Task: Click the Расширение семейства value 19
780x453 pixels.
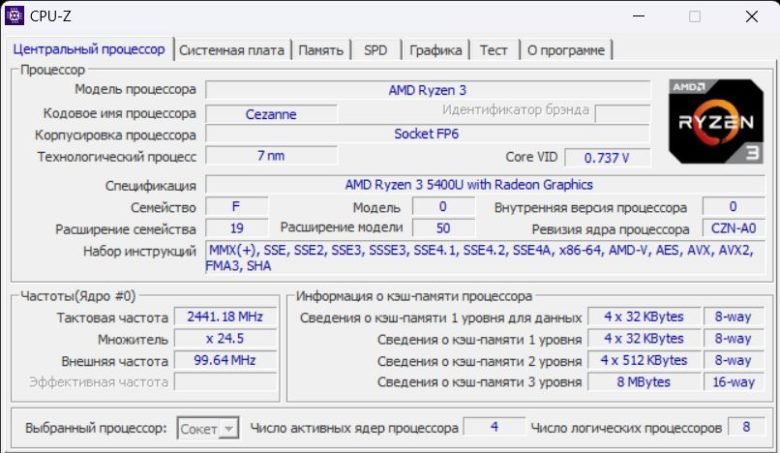Action: pyautogui.click(x=236, y=228)
